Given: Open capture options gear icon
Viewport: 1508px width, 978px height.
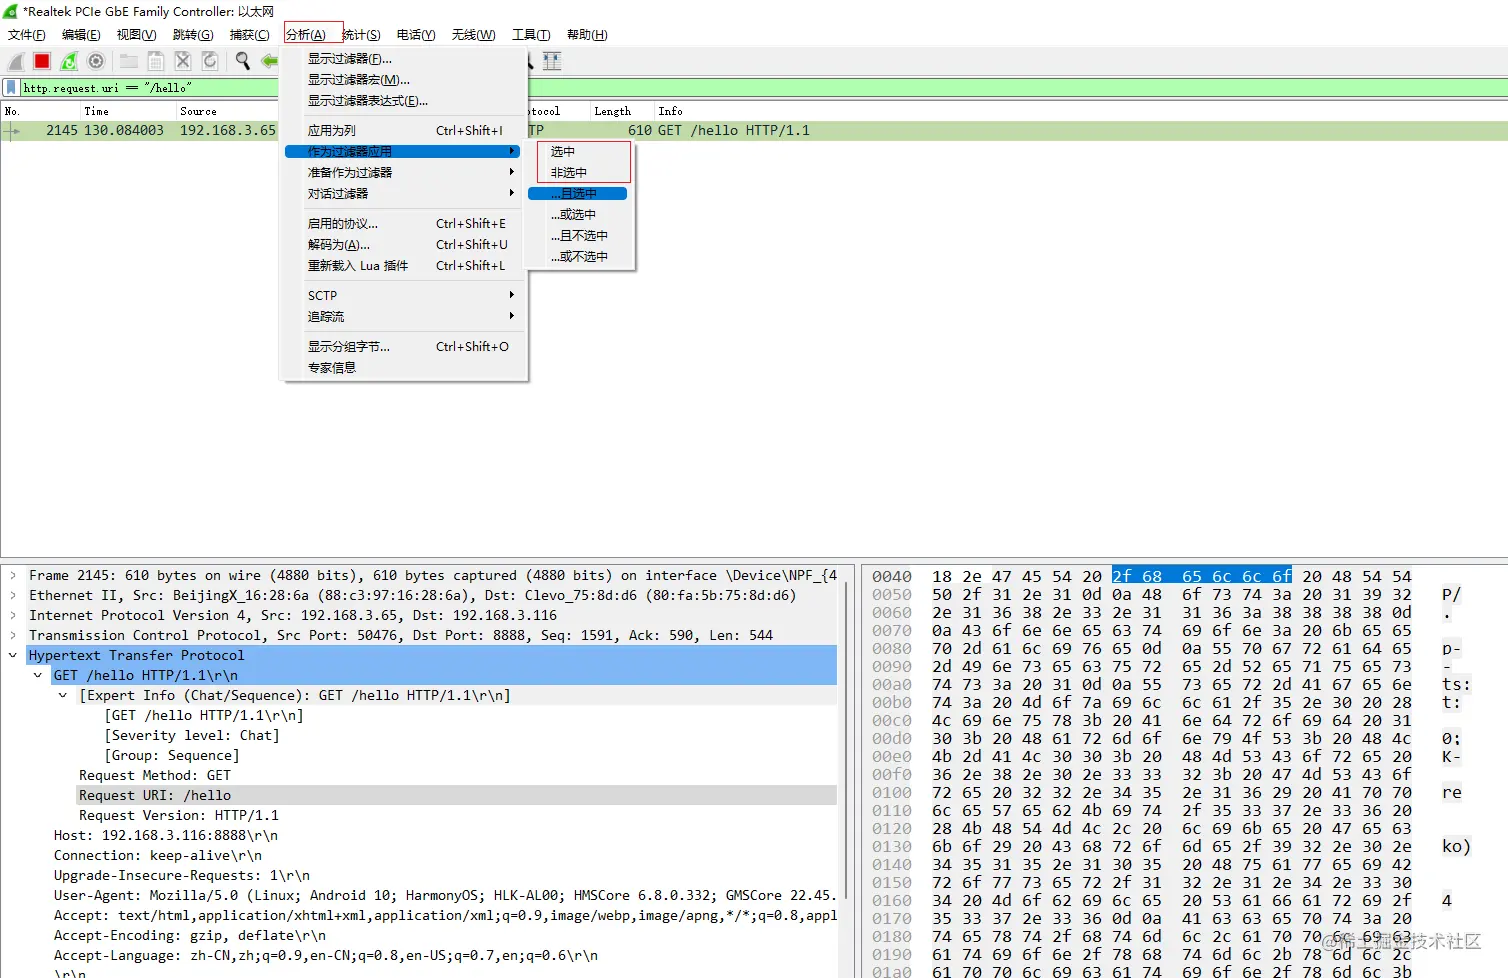Looking at the screenshot, I should (96, 61).
